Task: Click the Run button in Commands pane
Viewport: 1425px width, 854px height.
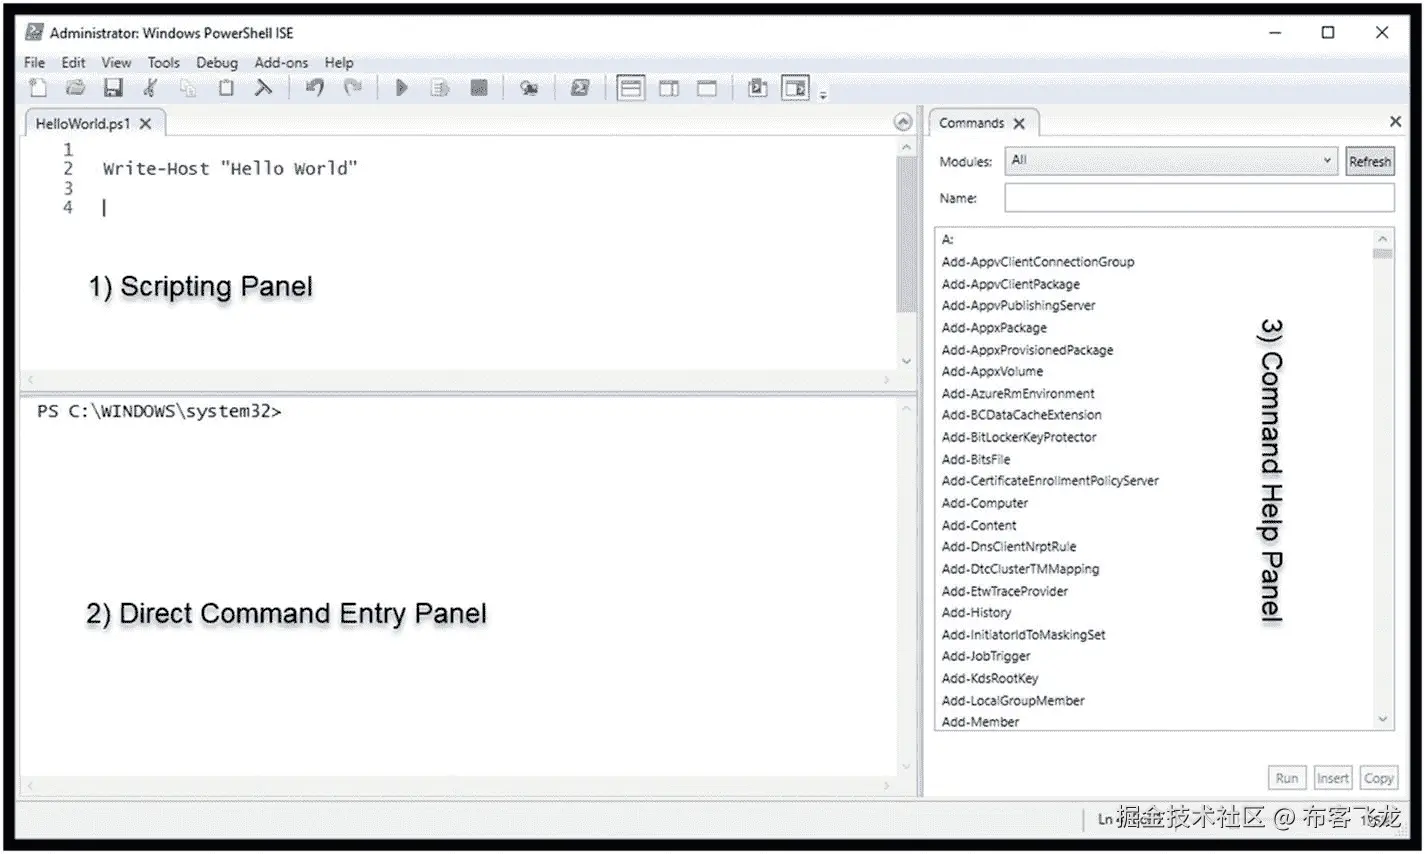Action: [1287, 778]
